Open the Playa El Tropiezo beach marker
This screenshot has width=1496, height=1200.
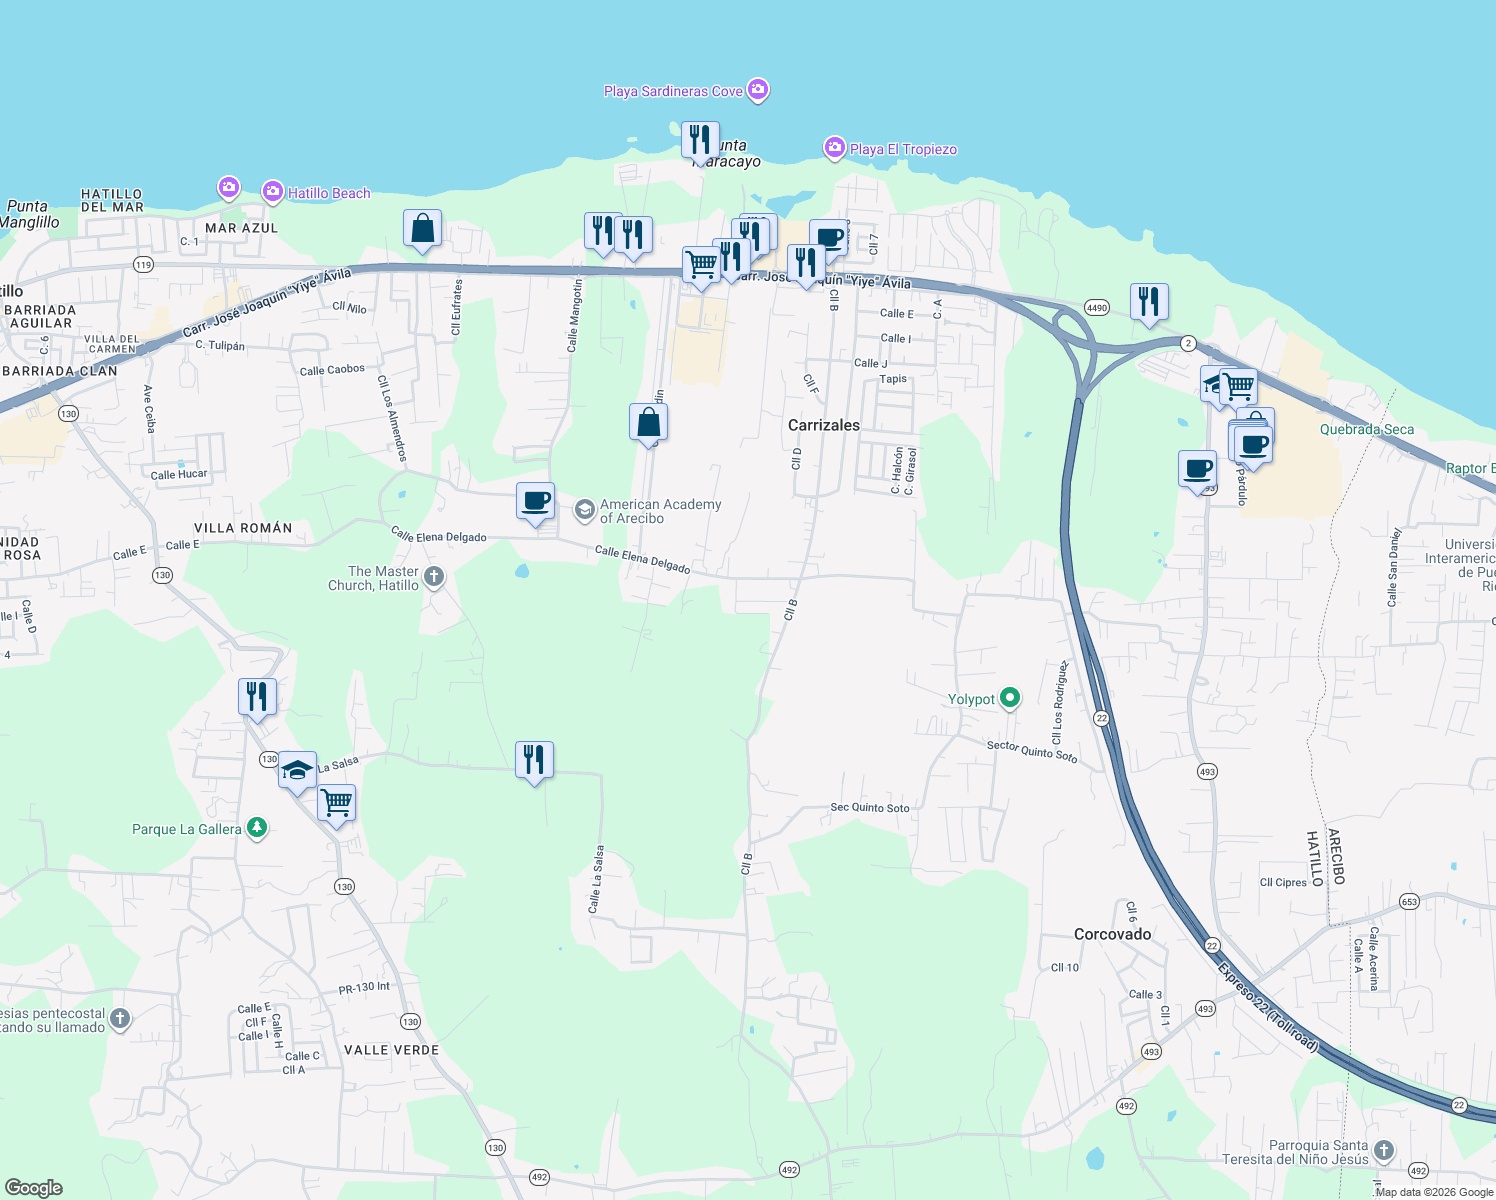(835, 147)
